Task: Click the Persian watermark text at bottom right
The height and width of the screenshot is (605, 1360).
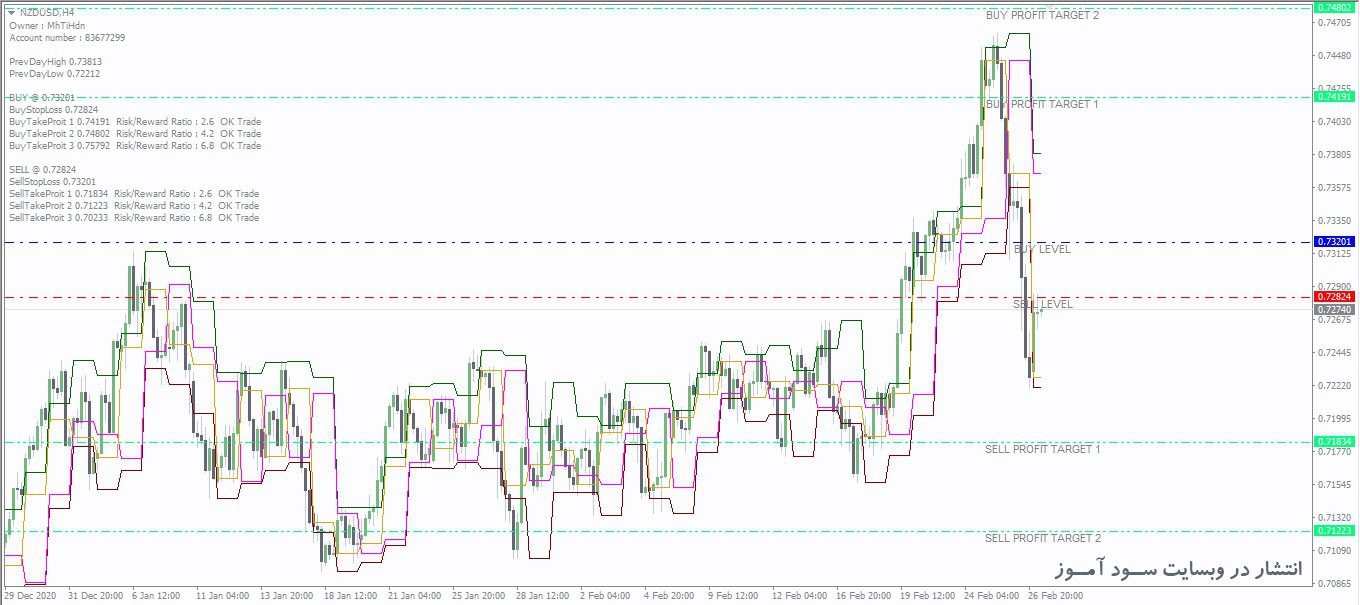Action: 1179,569
